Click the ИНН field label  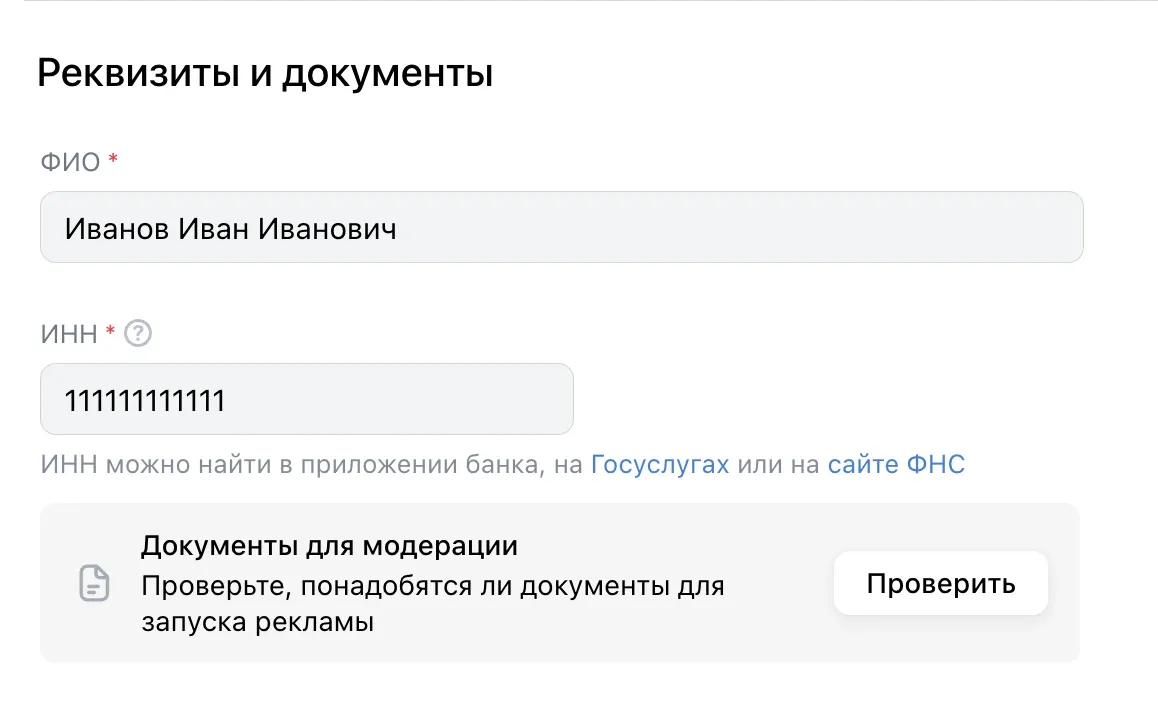[69, 334]
